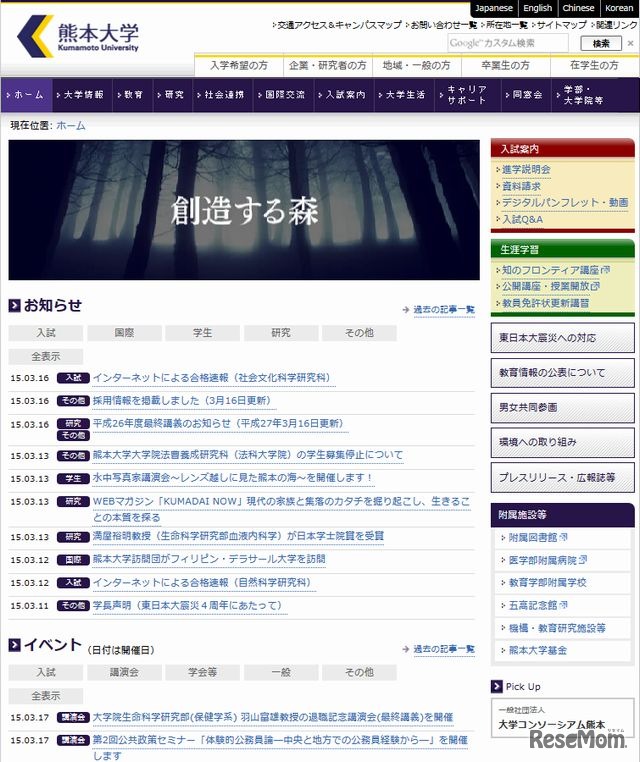The image size is (640, 762).
Task: Select the 企業・研究者の方 tab
Action: (x=328, y=65)
